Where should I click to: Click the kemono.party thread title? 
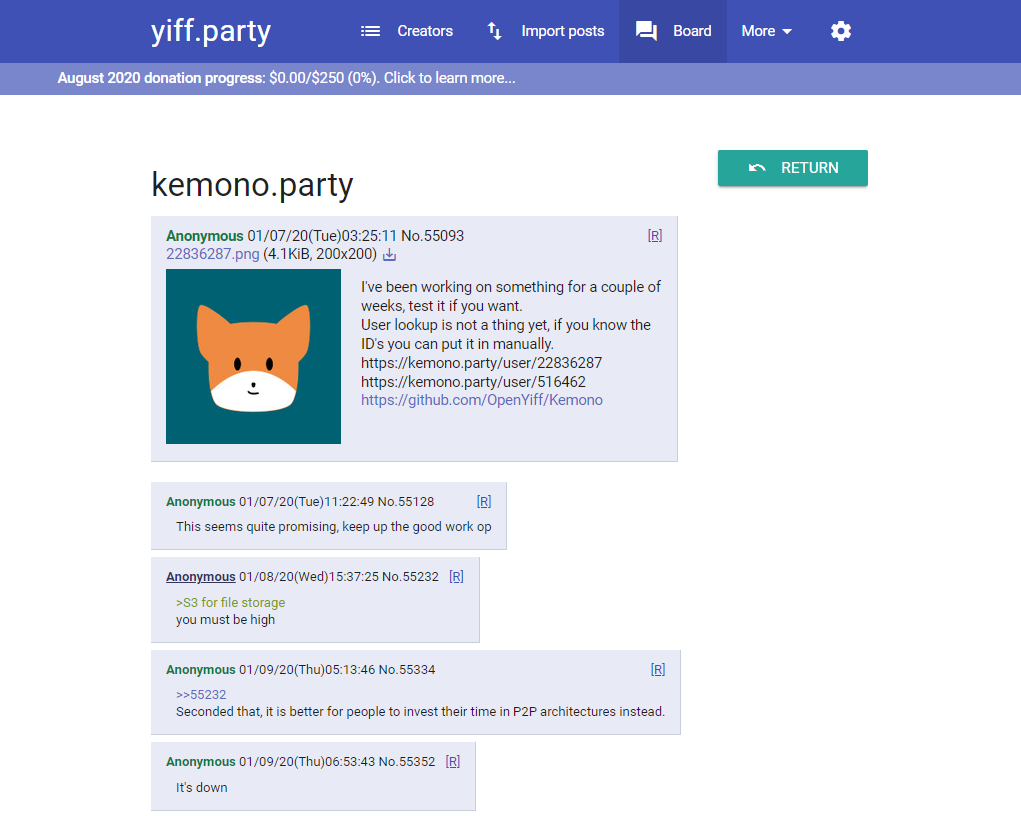point(252,185)
